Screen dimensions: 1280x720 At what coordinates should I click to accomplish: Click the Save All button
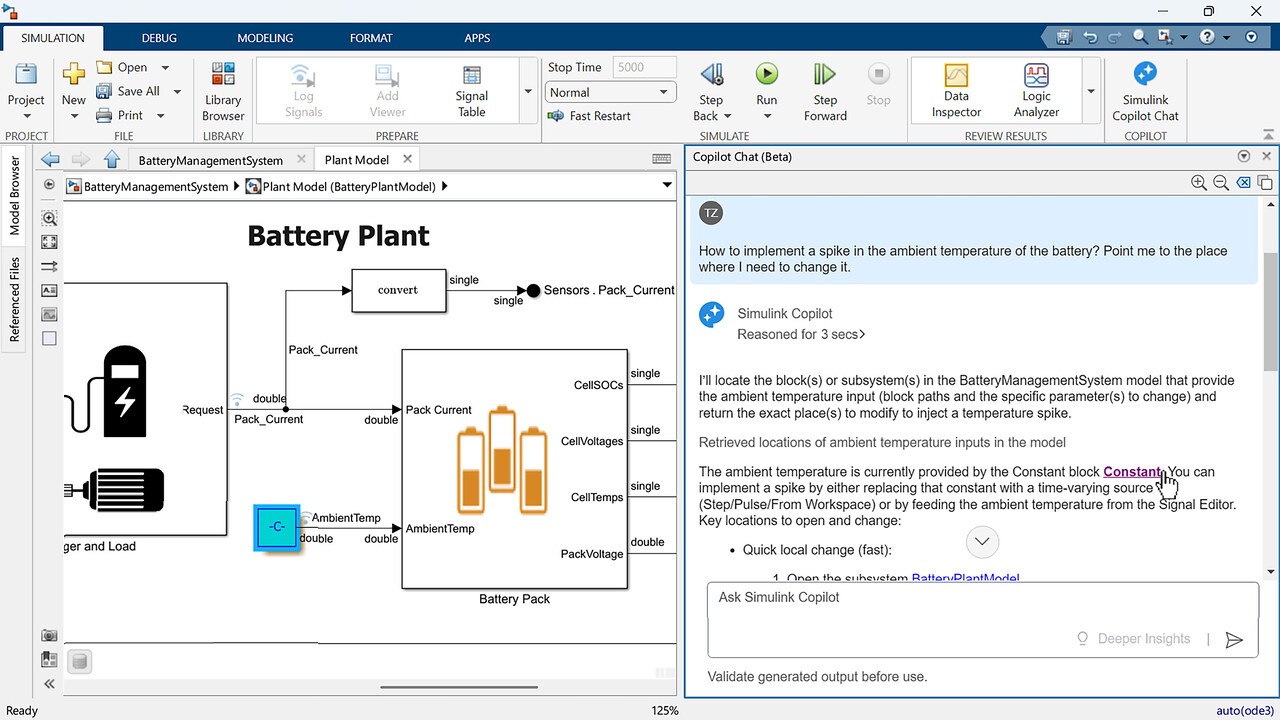click(128, 91)
